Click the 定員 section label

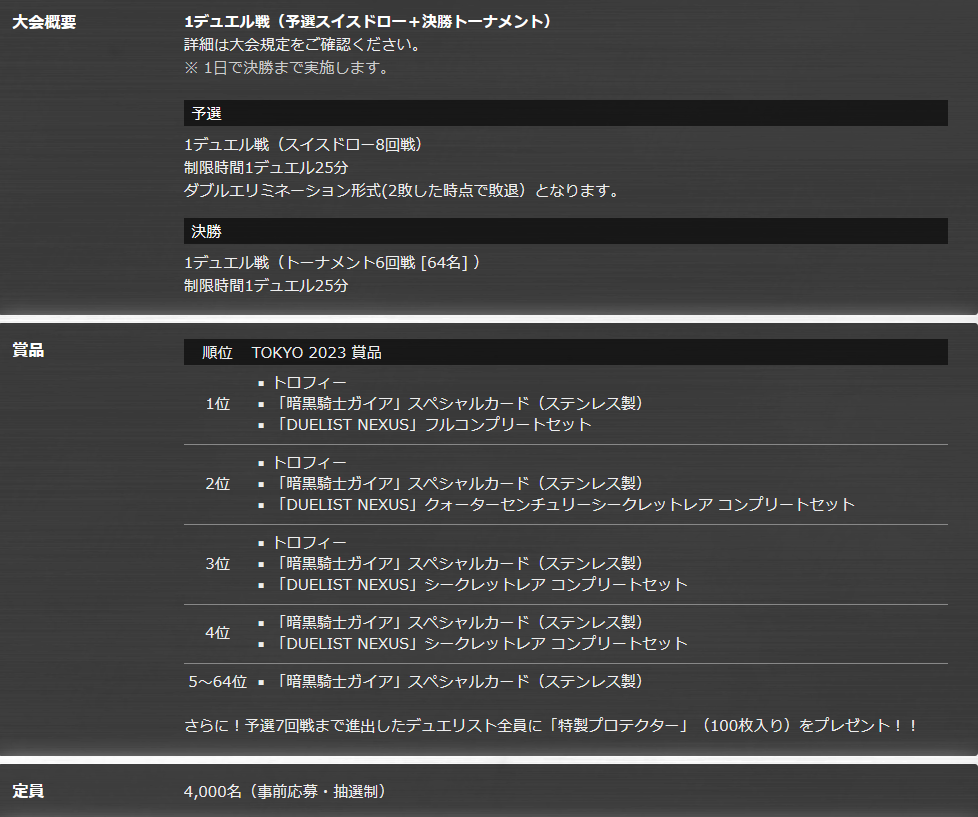(x=28, y=791)
